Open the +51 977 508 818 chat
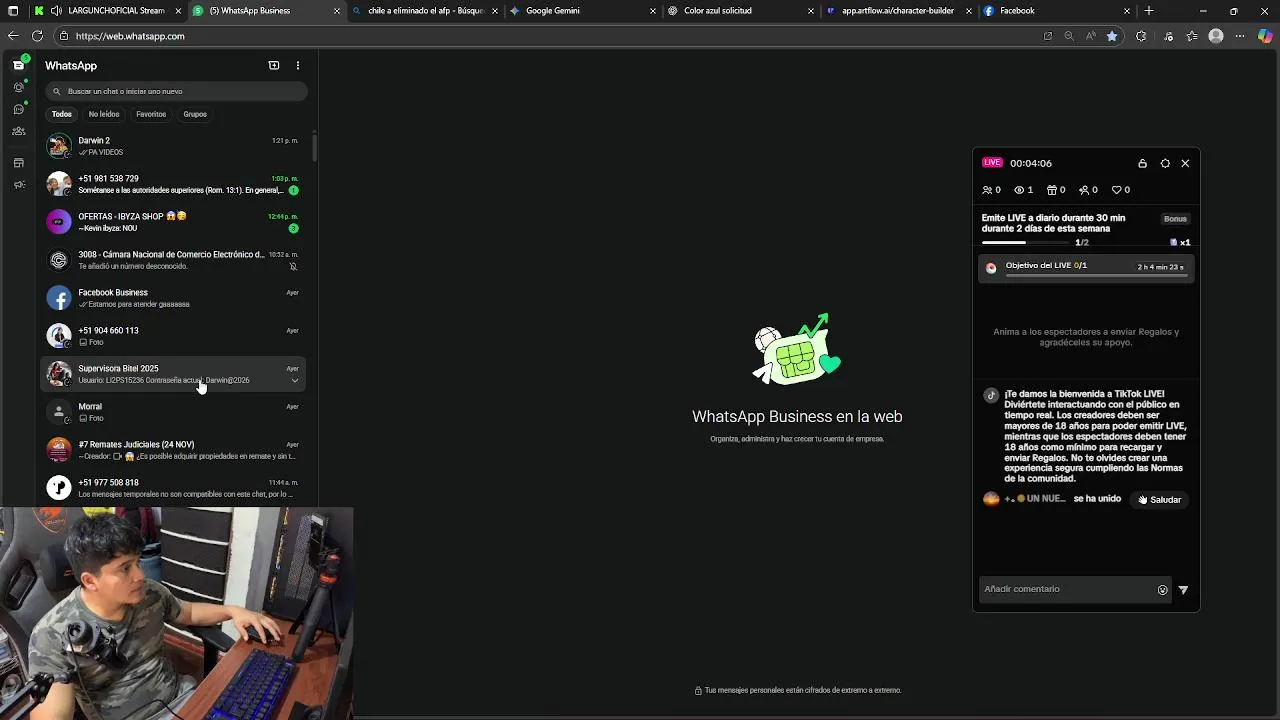 174,488
